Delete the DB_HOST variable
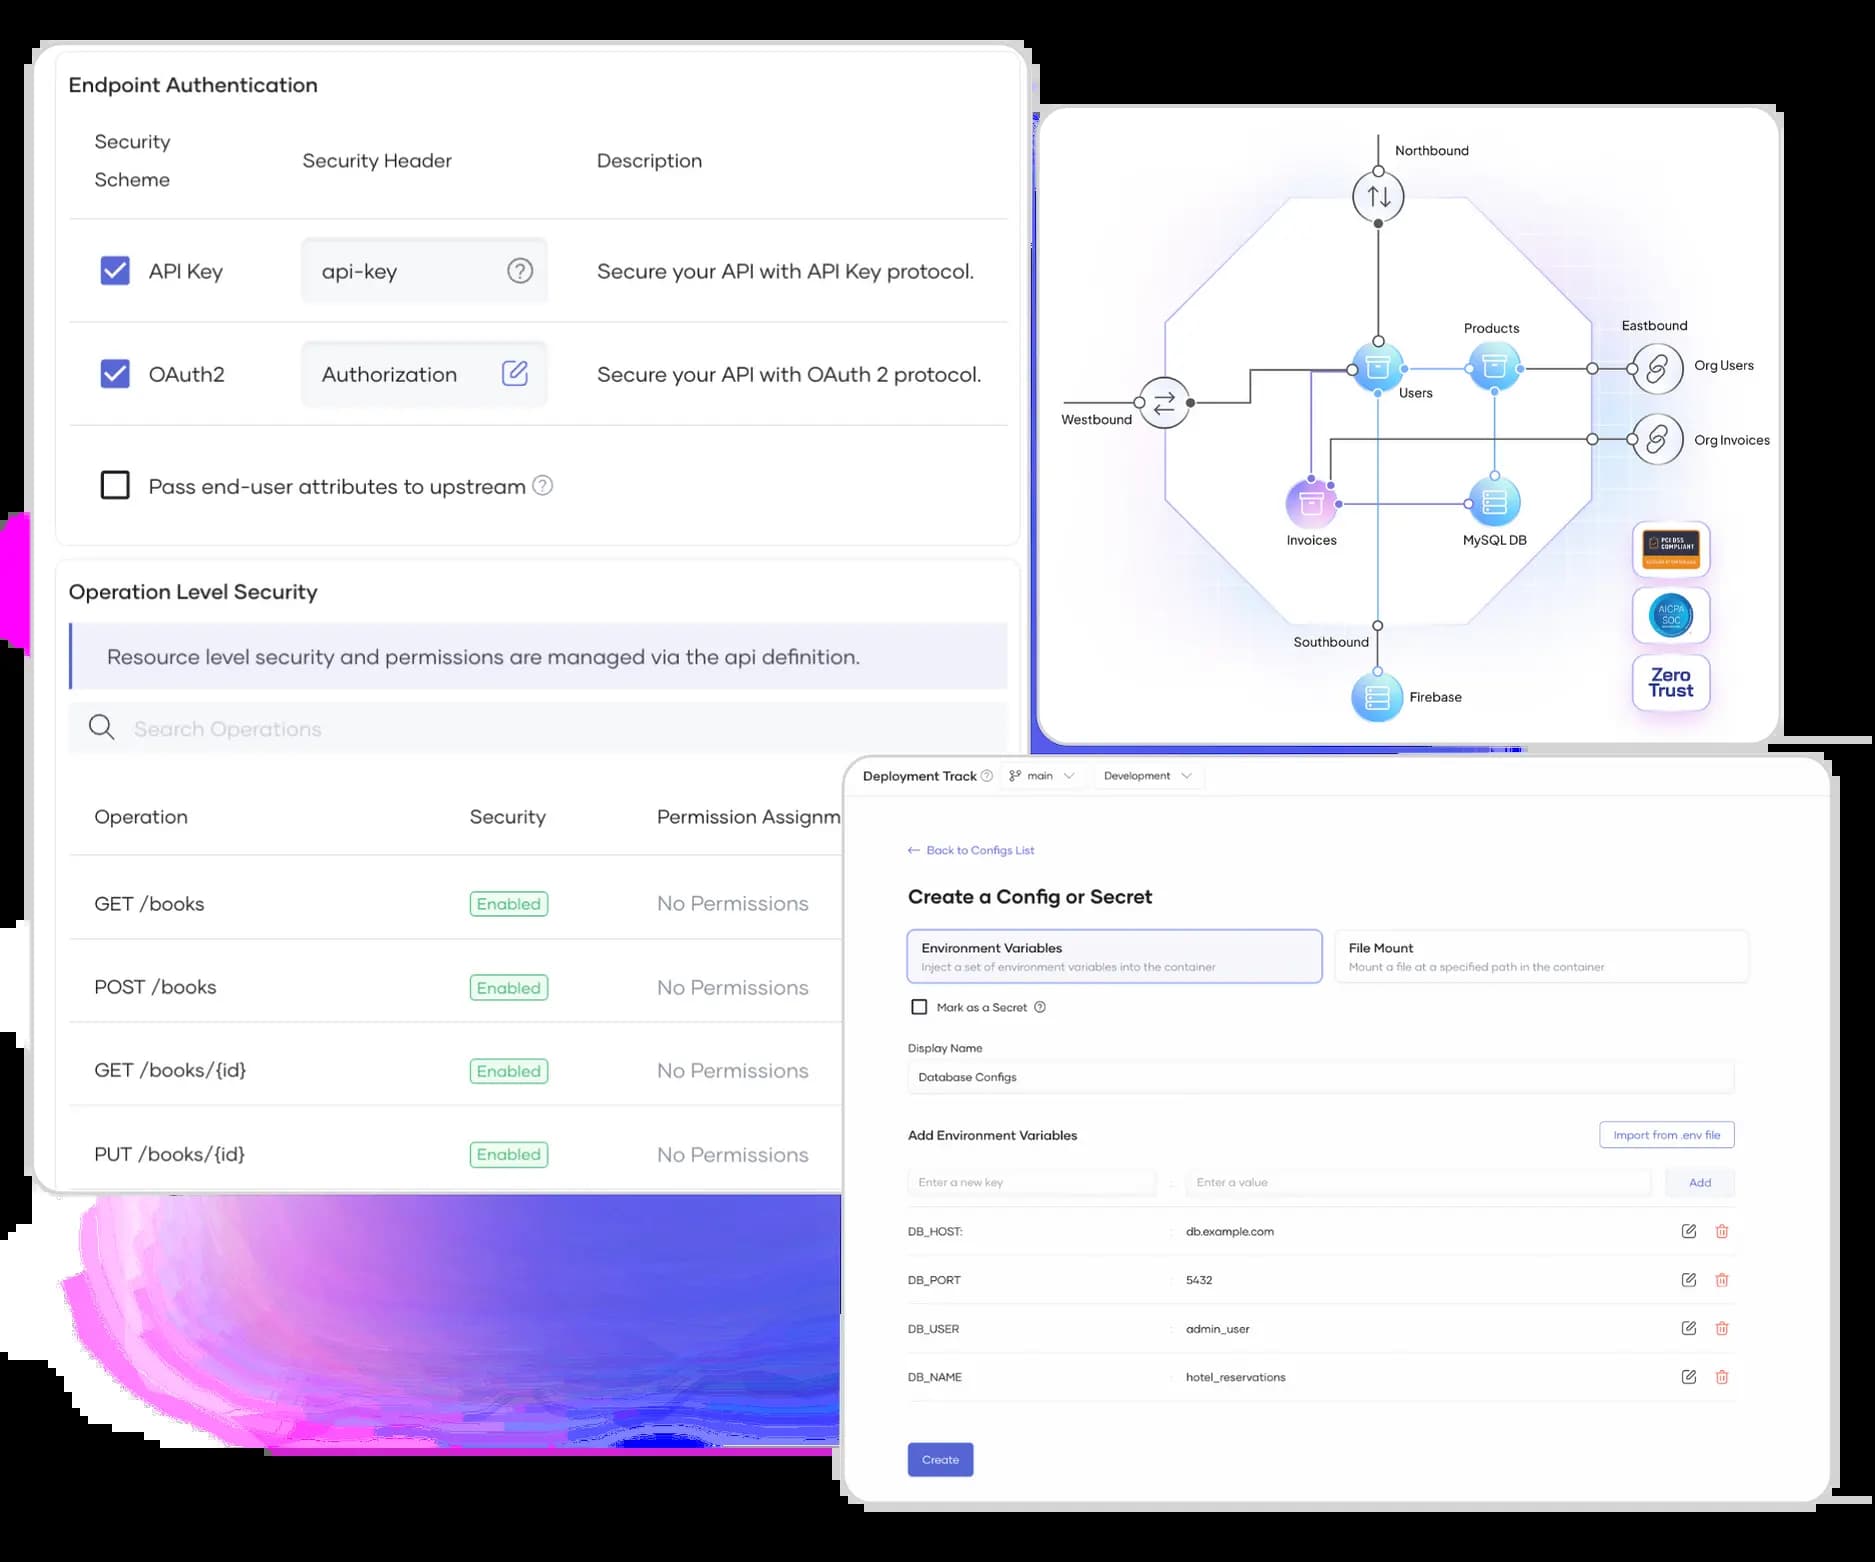The width and height of the screenshot is (1875, 1562). 1722,1231
